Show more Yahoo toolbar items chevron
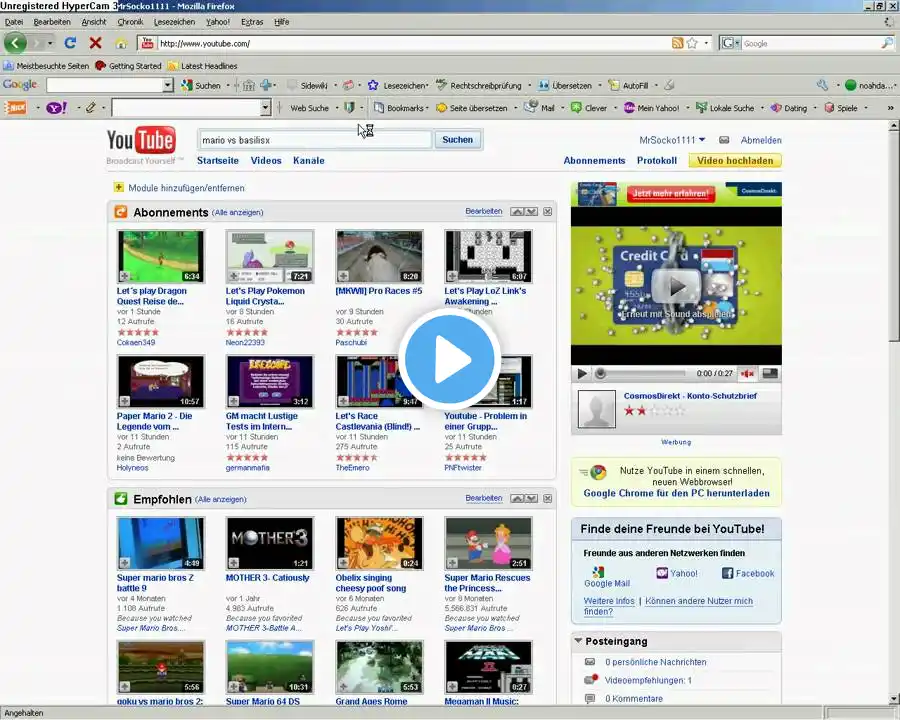 [x=890, y=108]
